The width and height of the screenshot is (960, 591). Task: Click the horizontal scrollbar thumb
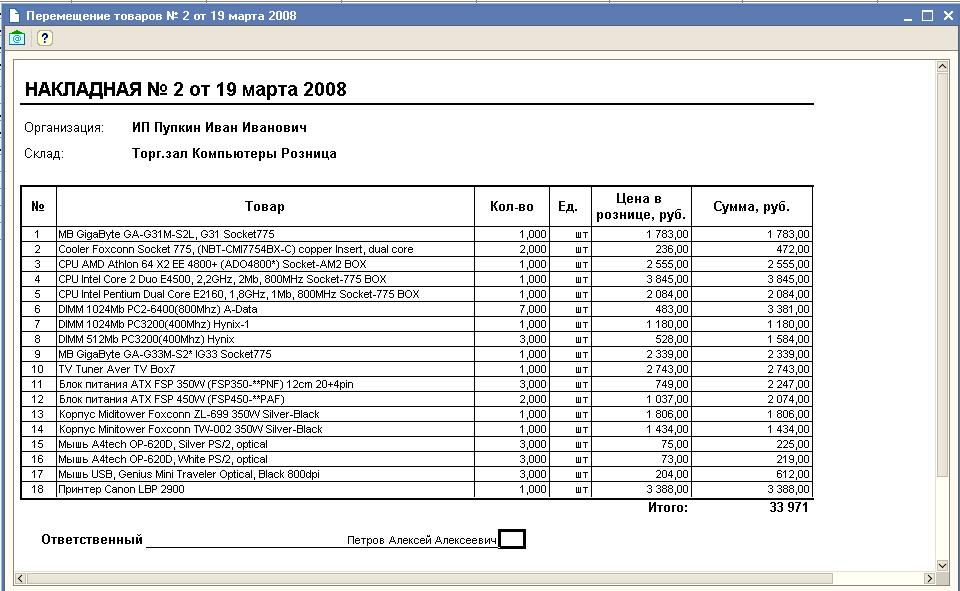tap(429, 578)
